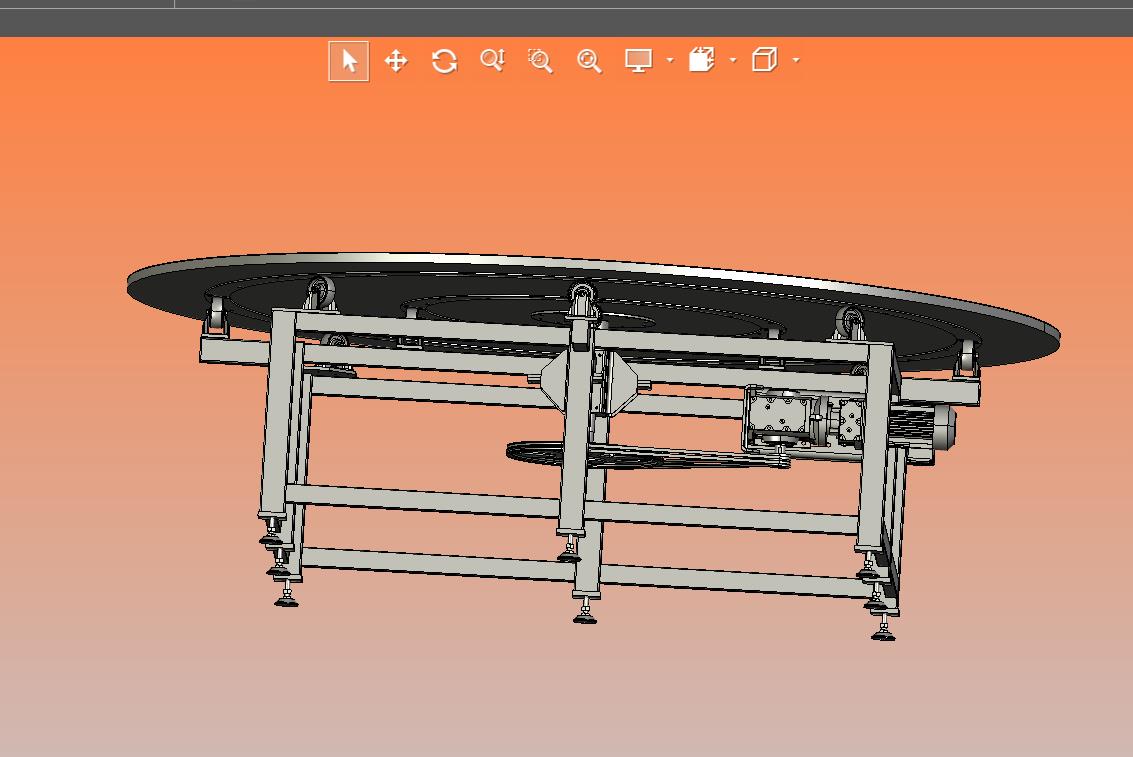Pick the dynamic Zoom in/out tool
The width and height of the screenshot is (1133, 757).
tap(493, 60)
